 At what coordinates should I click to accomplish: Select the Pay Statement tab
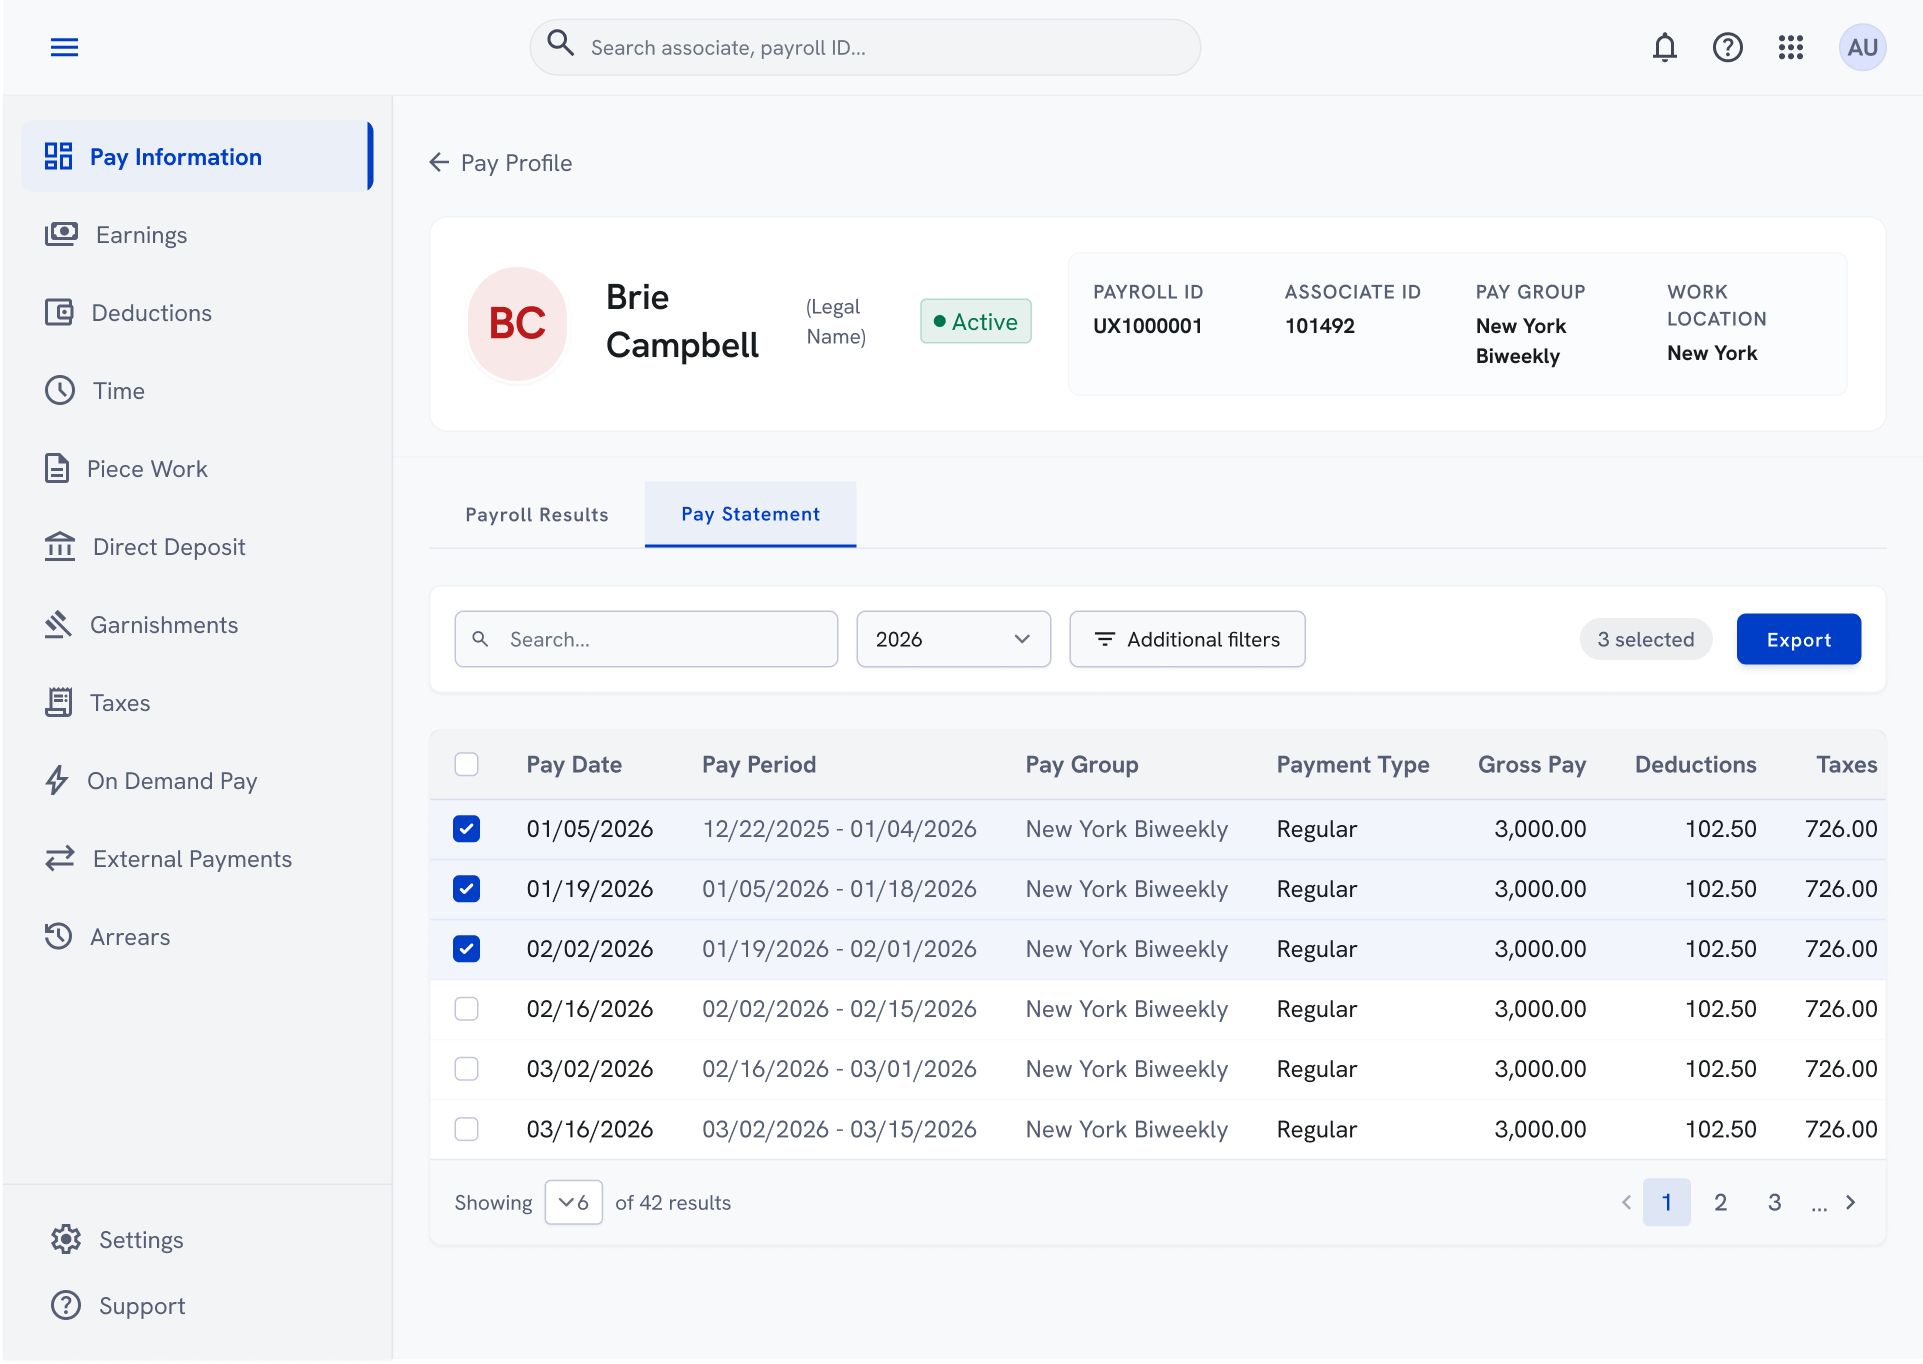[750, 514]
